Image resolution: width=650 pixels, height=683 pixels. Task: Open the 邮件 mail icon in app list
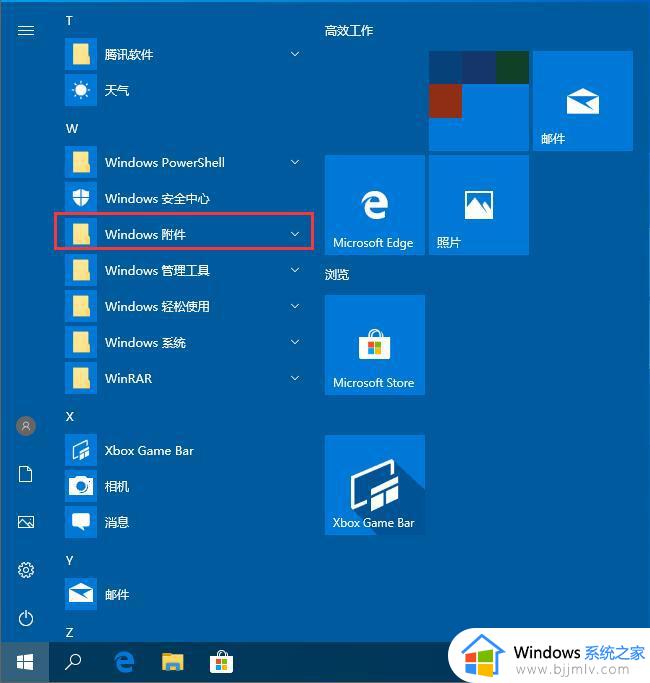coord(81,594)
